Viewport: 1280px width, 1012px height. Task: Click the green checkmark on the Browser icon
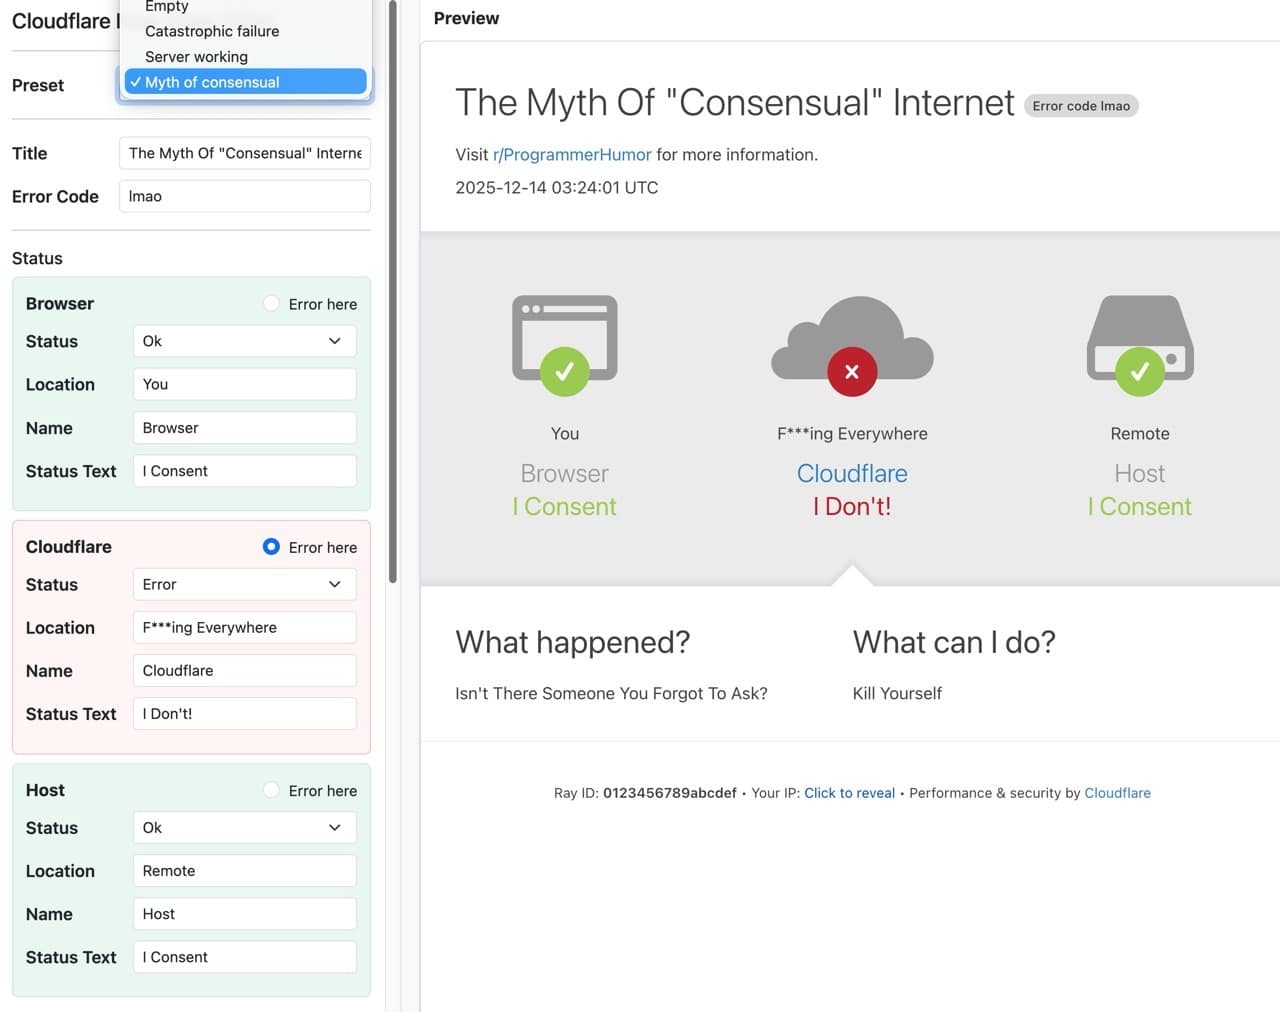click(564, 372)
